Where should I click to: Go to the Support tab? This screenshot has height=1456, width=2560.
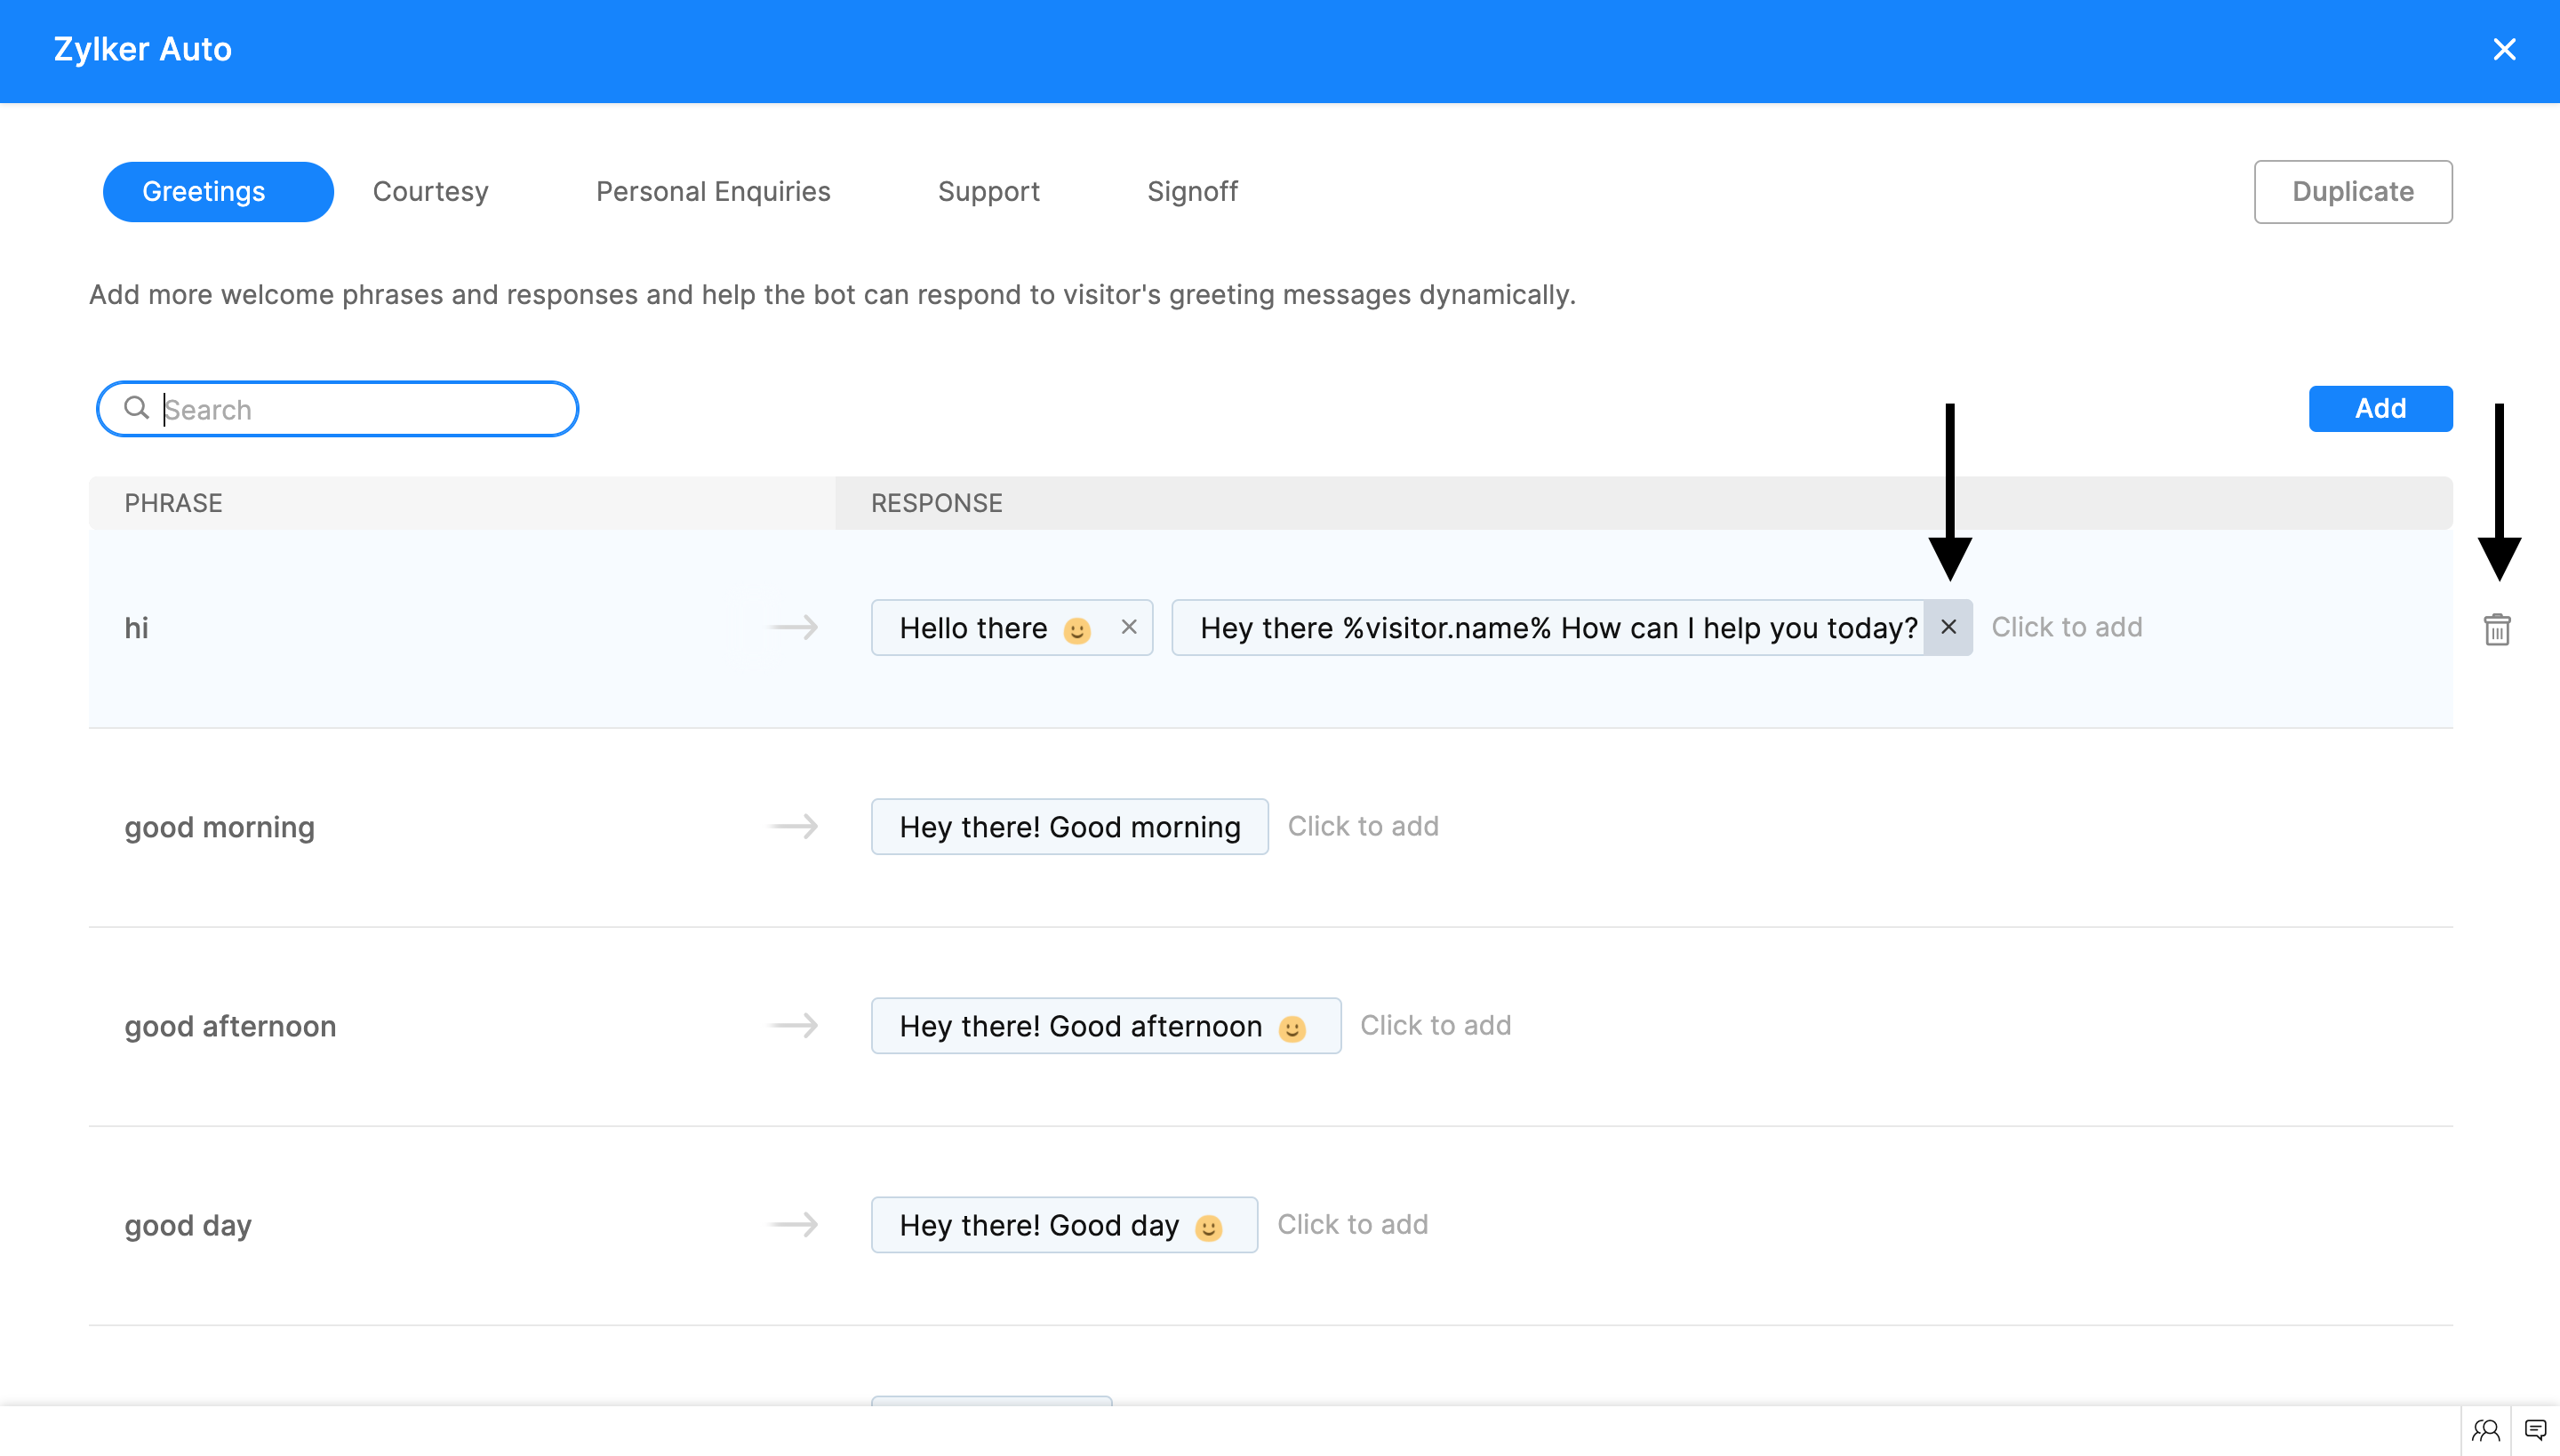tap(988, 191)
